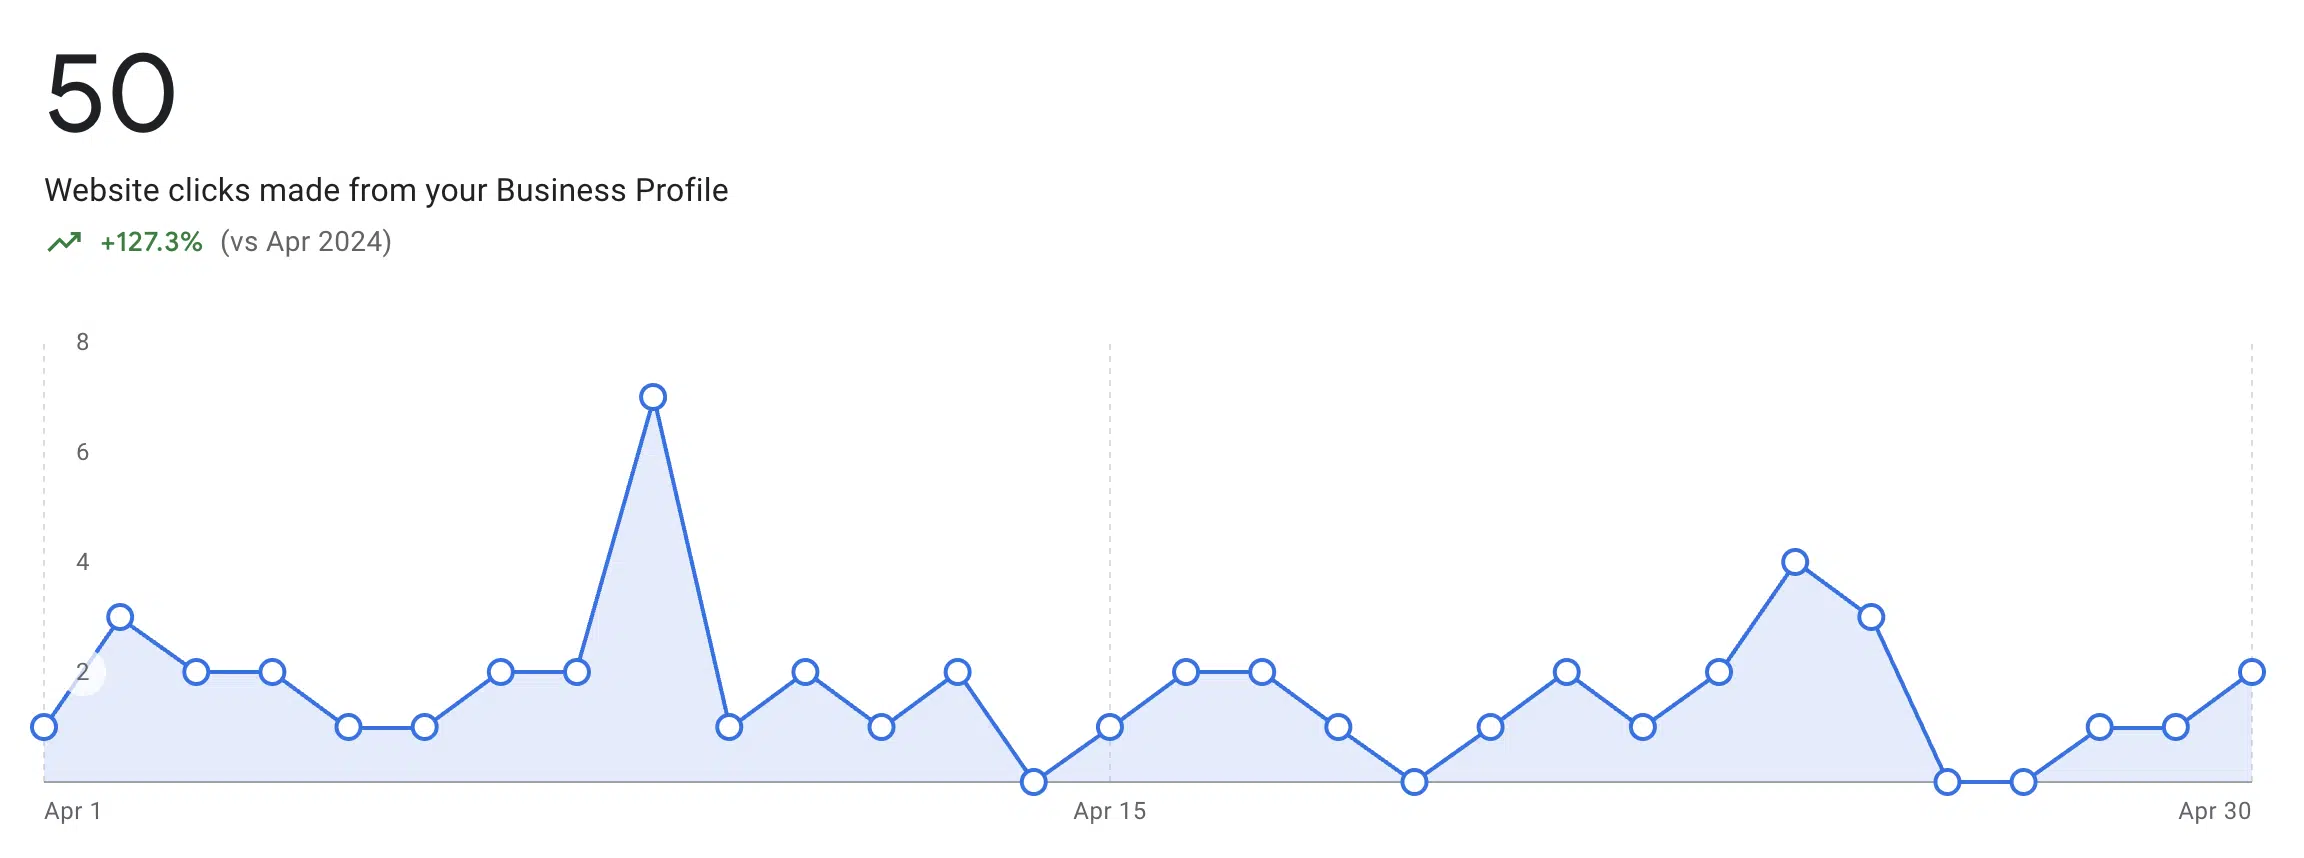Image resolution: width=2304 pixels, height=858 pixels.
Task: Select the zero-value point just before Apr 15
Action: pyautogui.click(x=1034, y=782)
